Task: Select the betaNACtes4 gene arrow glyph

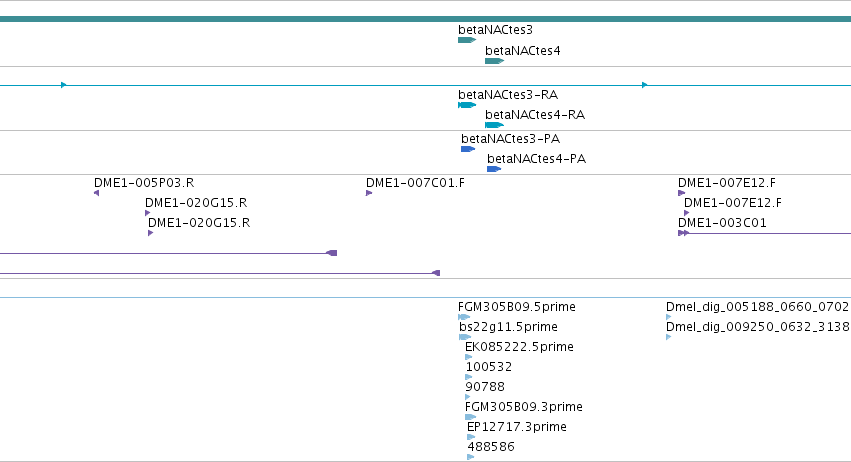Action: tap(494, 61)
